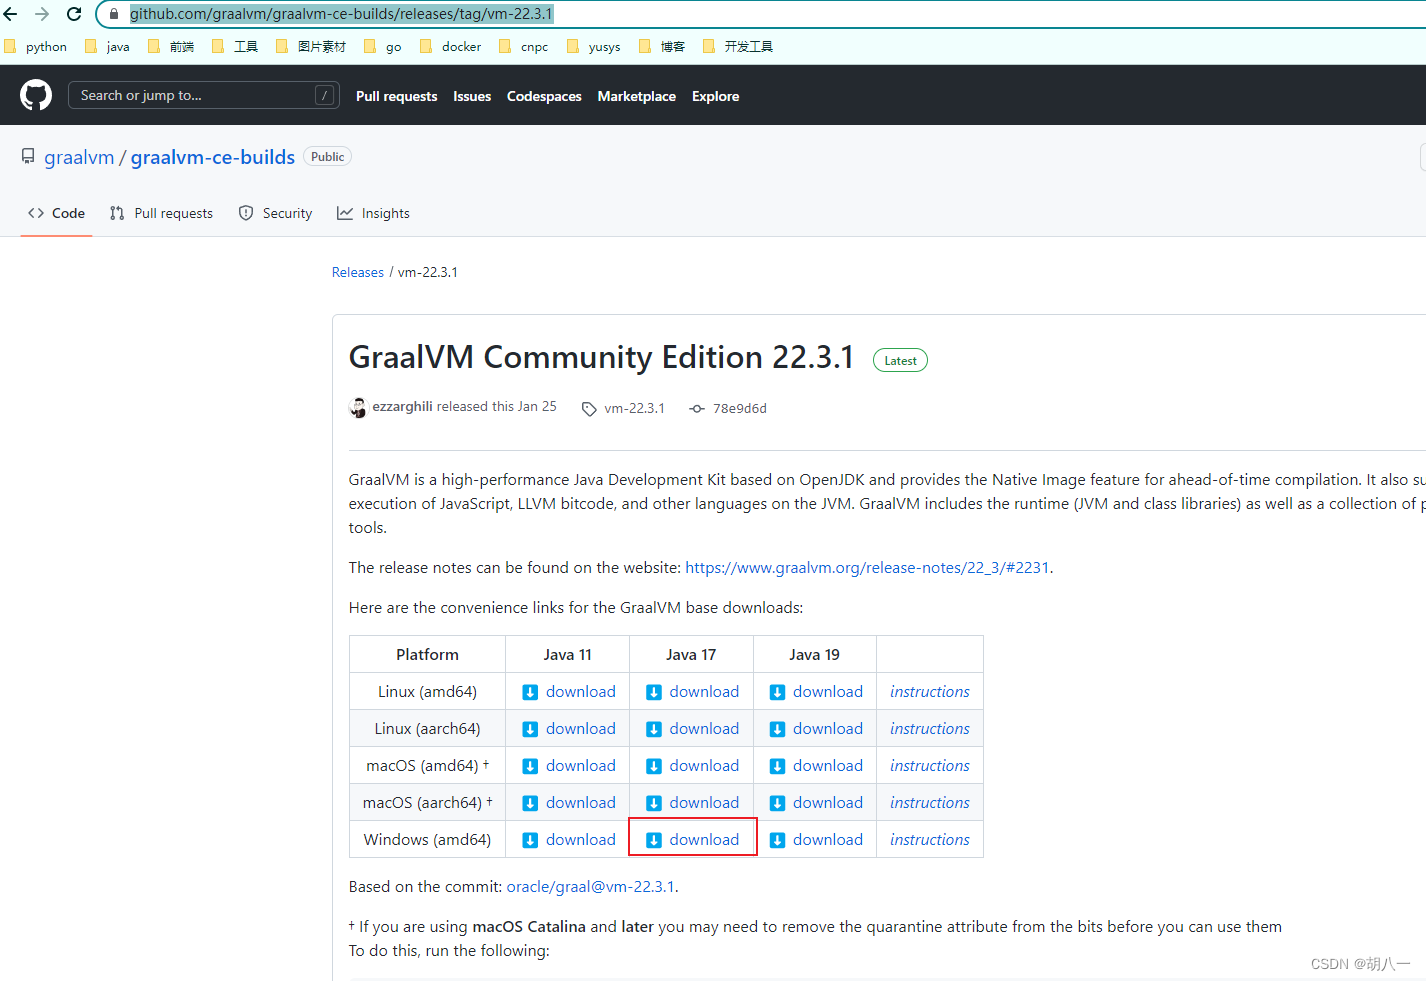Click the browser forward arrow
The height and width of the screenshot is (981, 1426).
click(42, 14)
